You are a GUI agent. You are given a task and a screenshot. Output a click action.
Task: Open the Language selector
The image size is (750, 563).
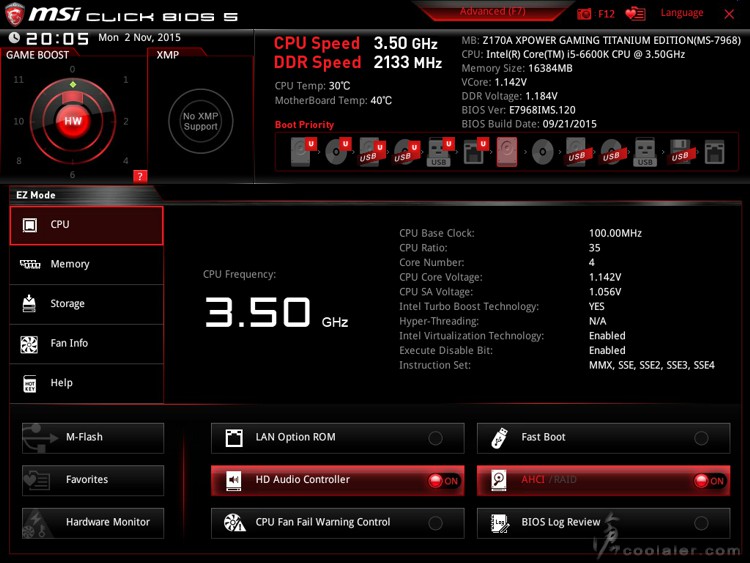tap(682, 13)
